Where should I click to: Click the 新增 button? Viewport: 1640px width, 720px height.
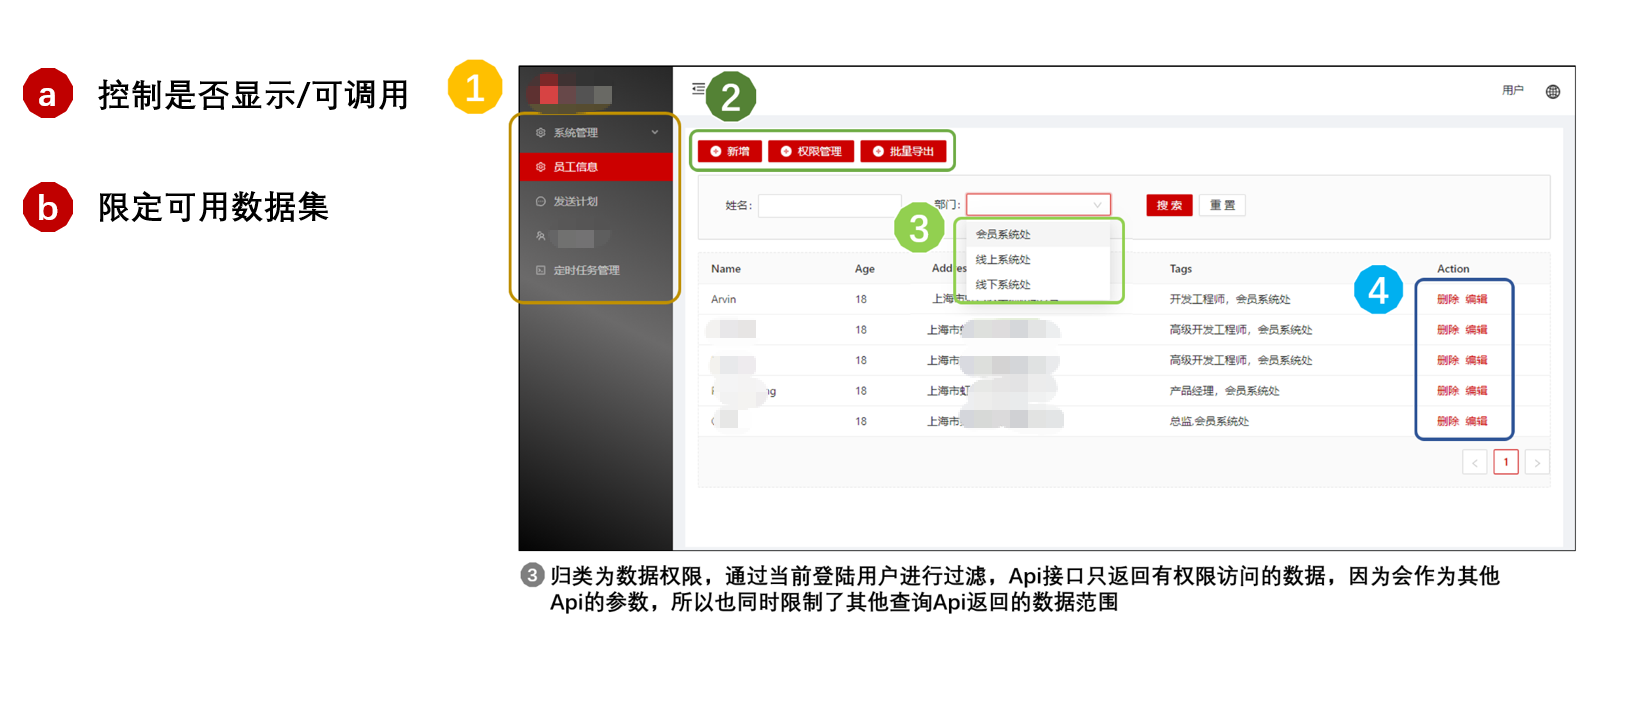[x=730, y=151]
